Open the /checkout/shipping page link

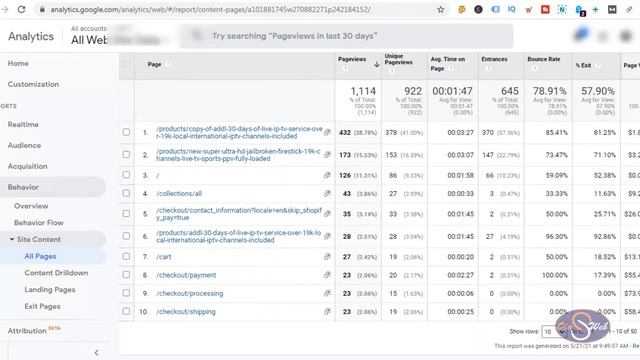coord(186,311)
